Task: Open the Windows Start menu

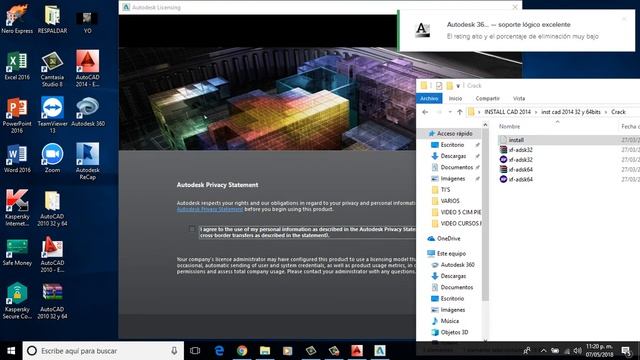Action: coord(11,351)
